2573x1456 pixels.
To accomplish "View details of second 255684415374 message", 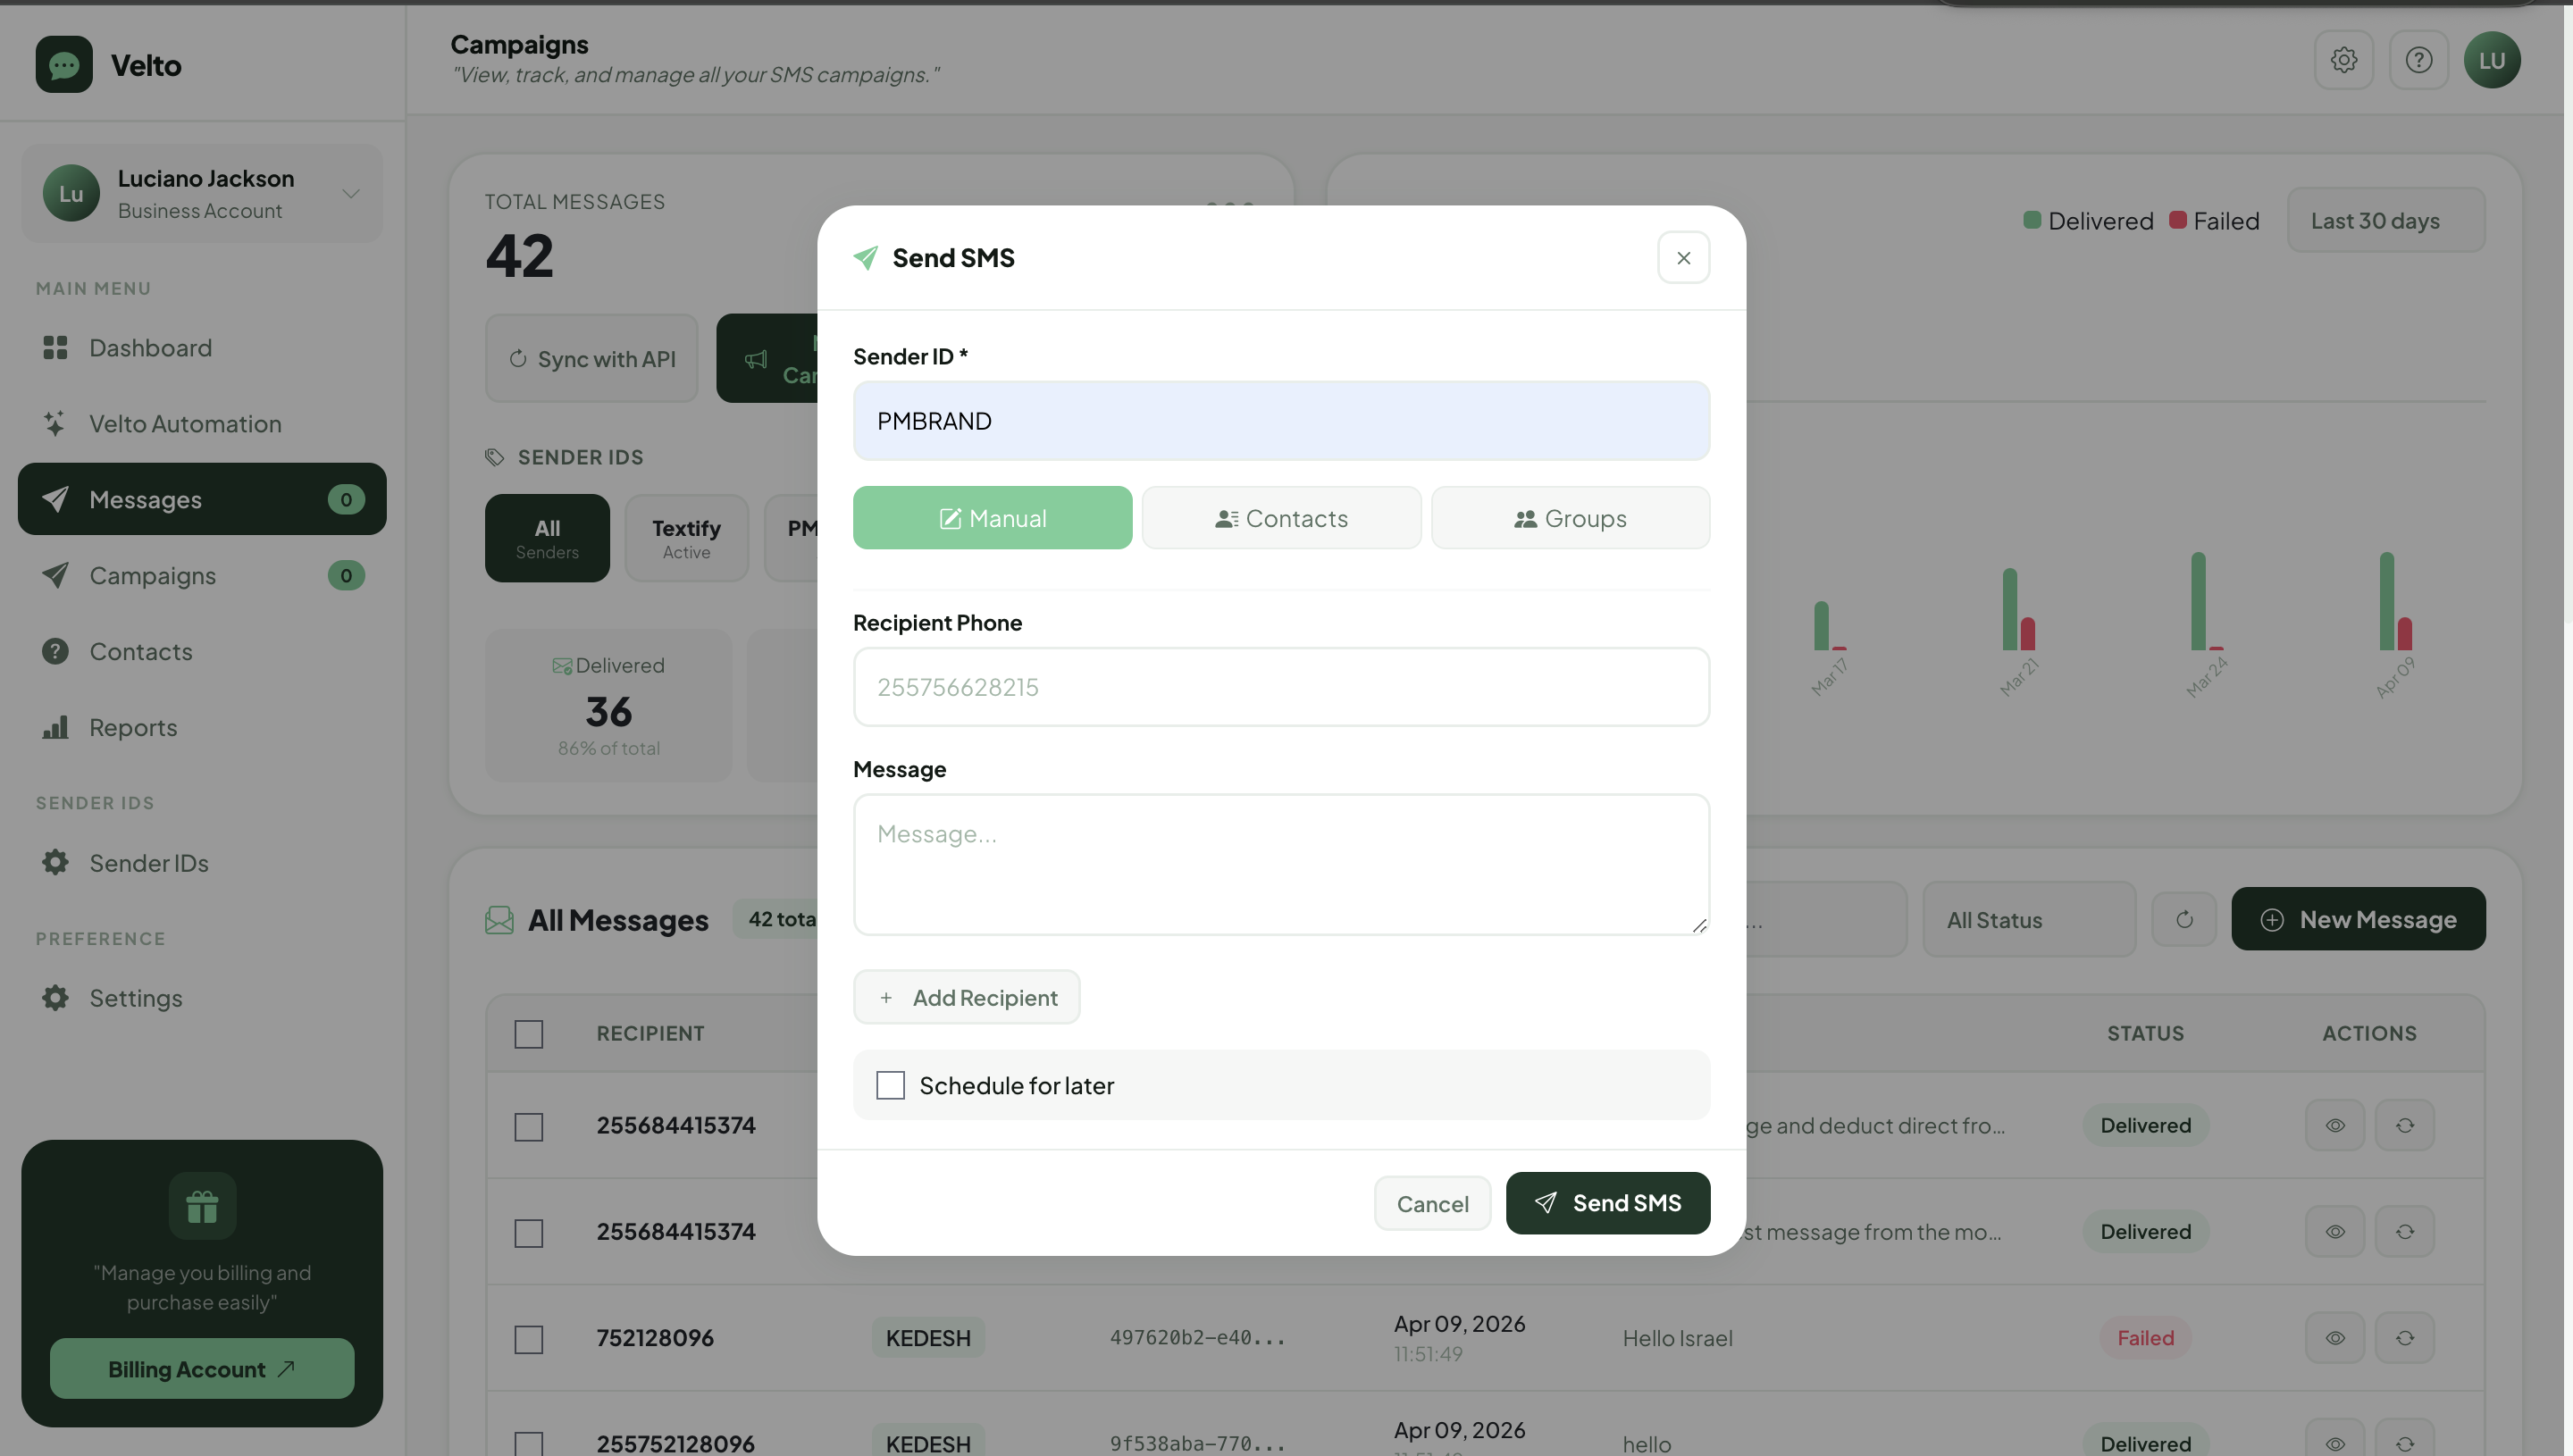I will coord(2335,1232).
